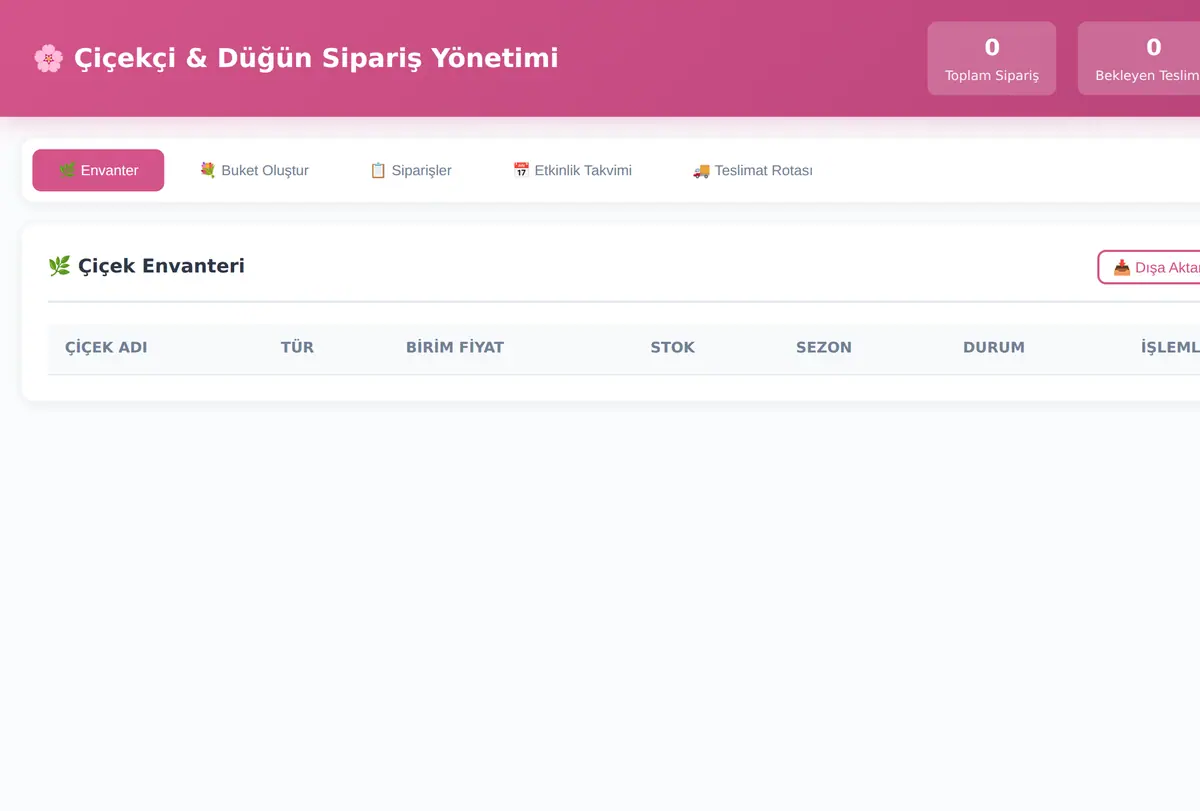Click the Dışa Aktar export button
Screen dimensions: 1200x811
pyautogui.click(x=1150, y=267)
